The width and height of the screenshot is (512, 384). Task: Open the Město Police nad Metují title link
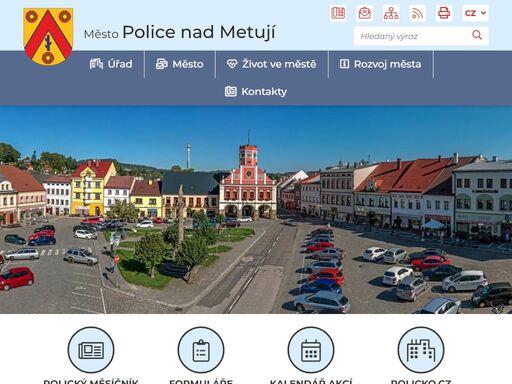point(180,33)
